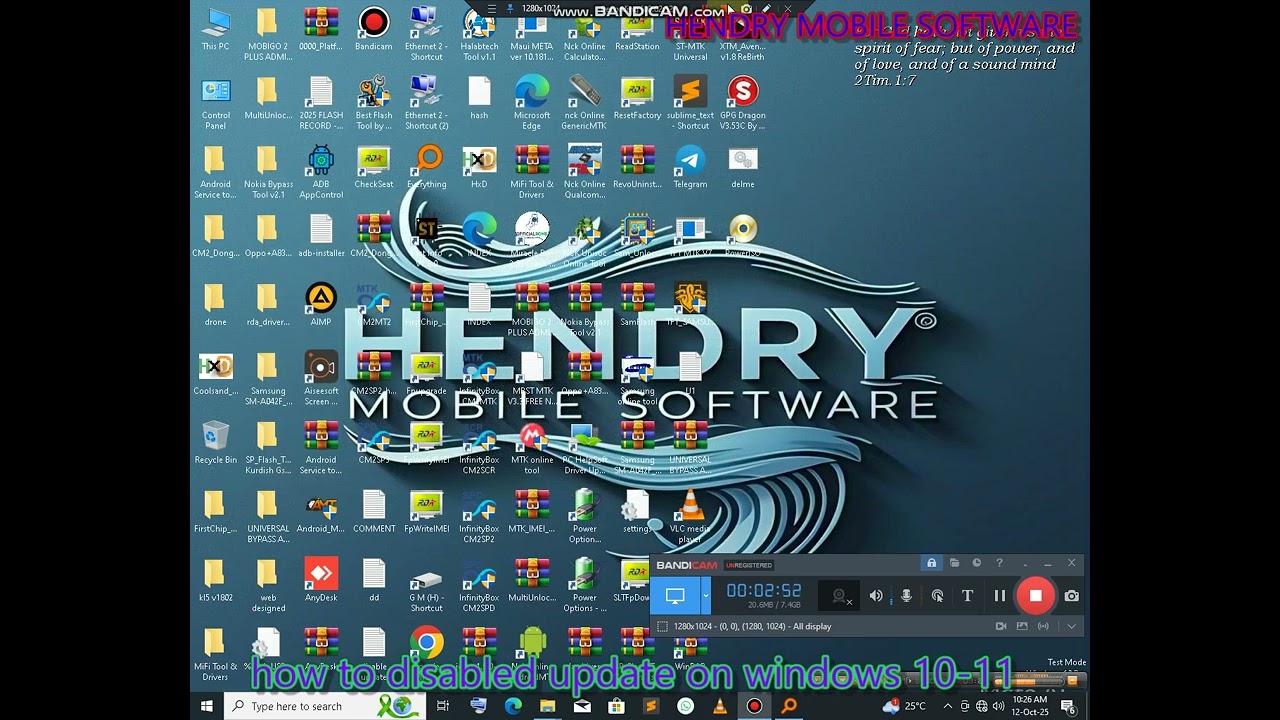Open Task View on taskbar
1280x720 pixels.
tap(443, 706)
